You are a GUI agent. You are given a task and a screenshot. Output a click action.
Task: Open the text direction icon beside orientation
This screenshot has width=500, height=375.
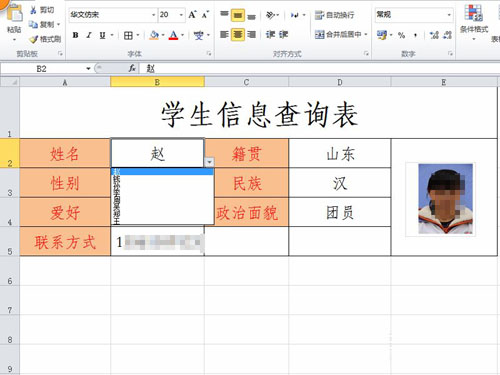click(x=295, y=15)
